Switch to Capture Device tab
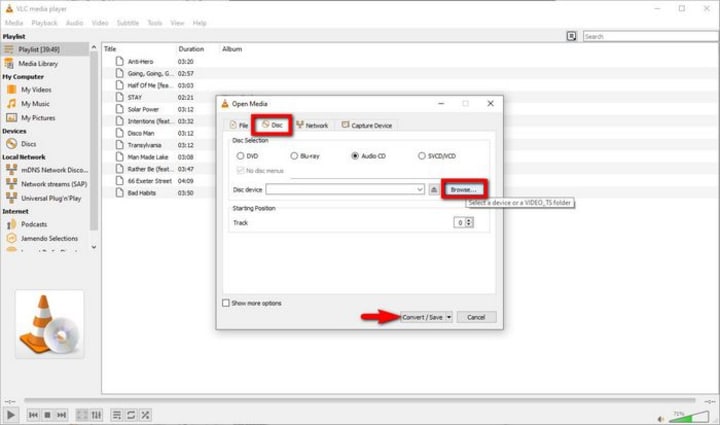720x425 pixels. click(366, 125)
